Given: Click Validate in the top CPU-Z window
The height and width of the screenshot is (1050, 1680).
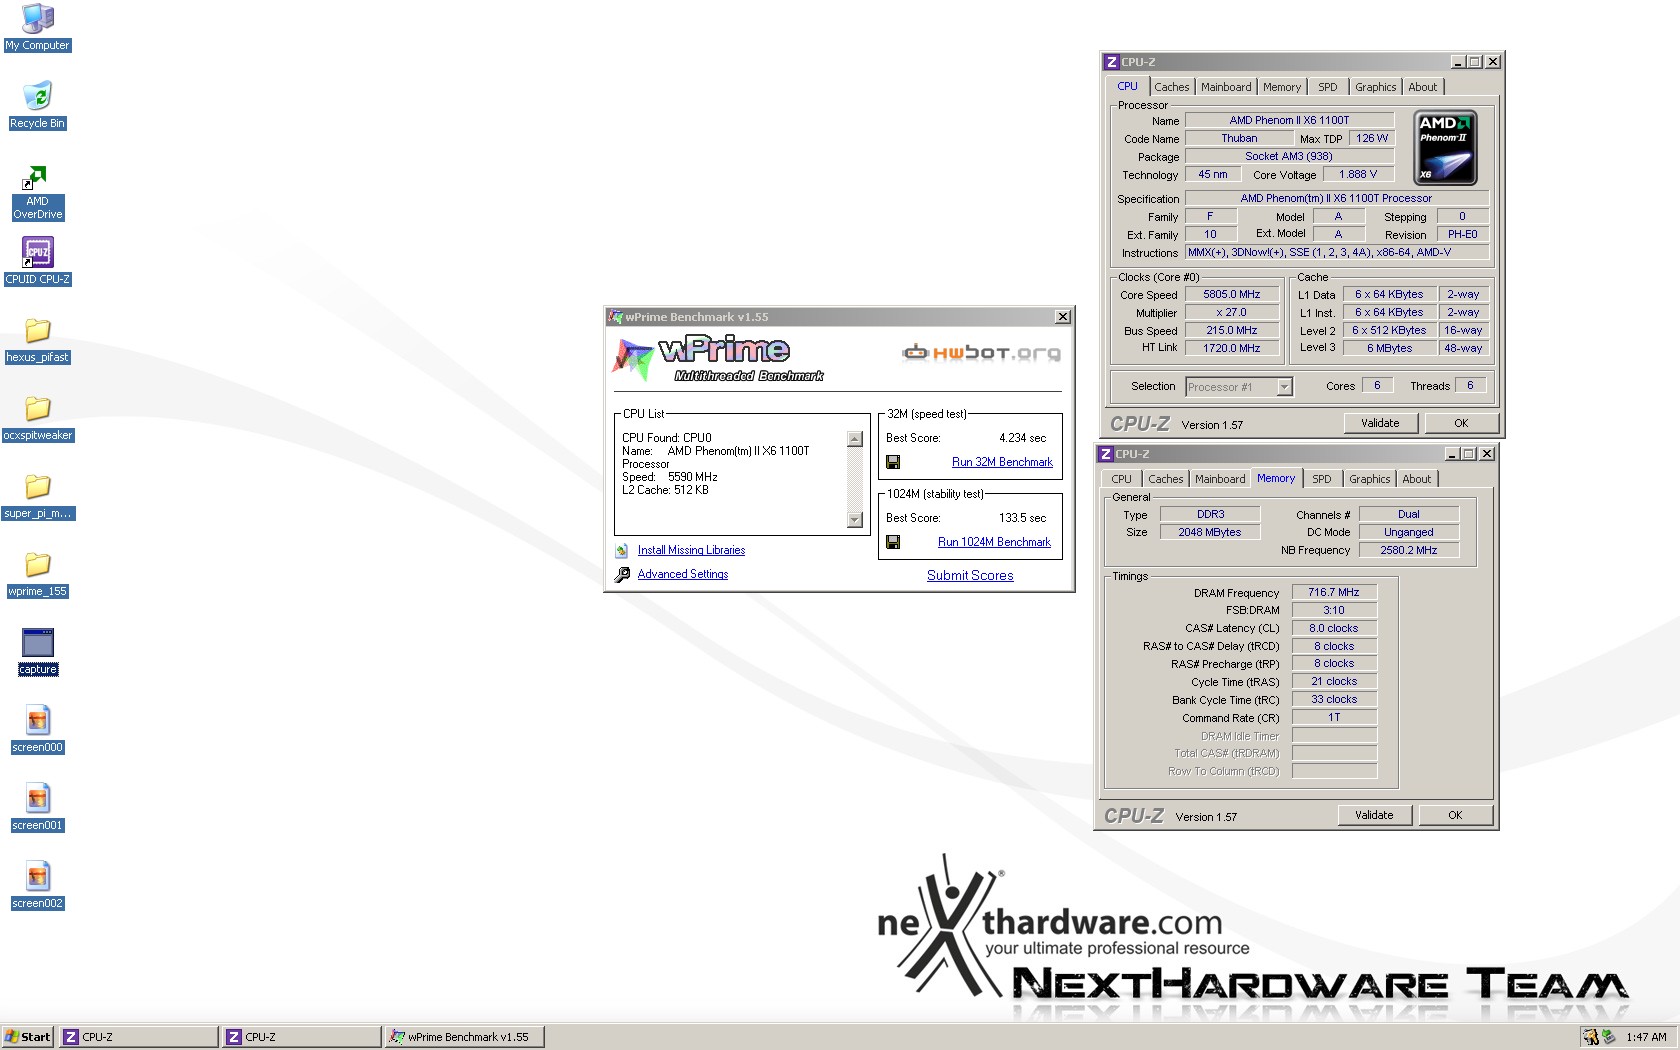Looking at the screenshot, I should (x=1380, y=423).
